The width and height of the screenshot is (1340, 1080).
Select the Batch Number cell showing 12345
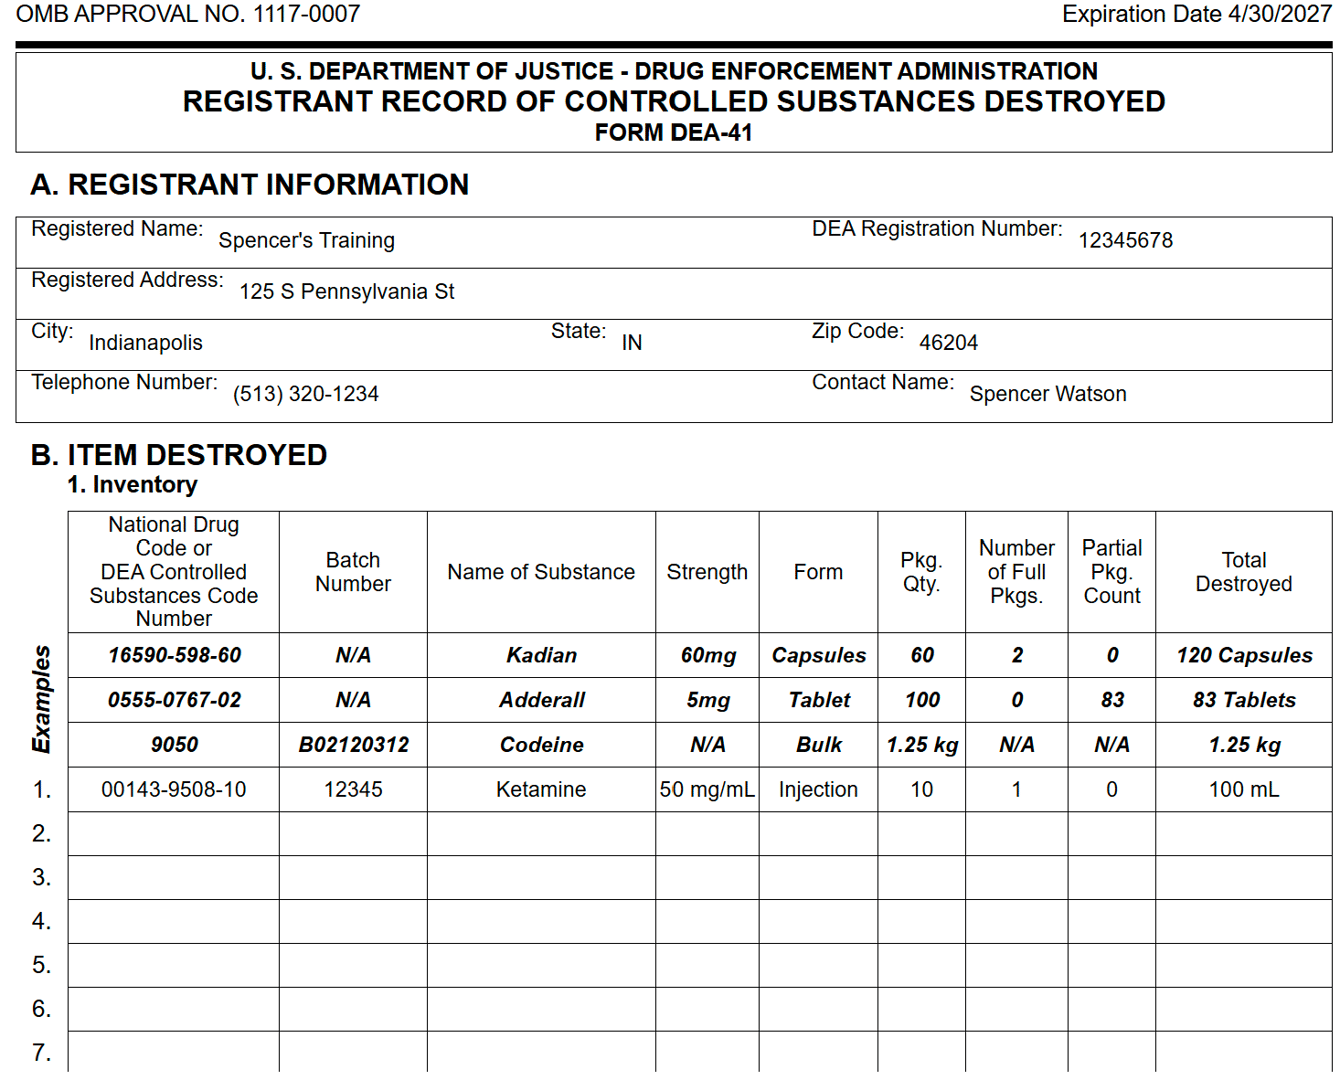352,789
